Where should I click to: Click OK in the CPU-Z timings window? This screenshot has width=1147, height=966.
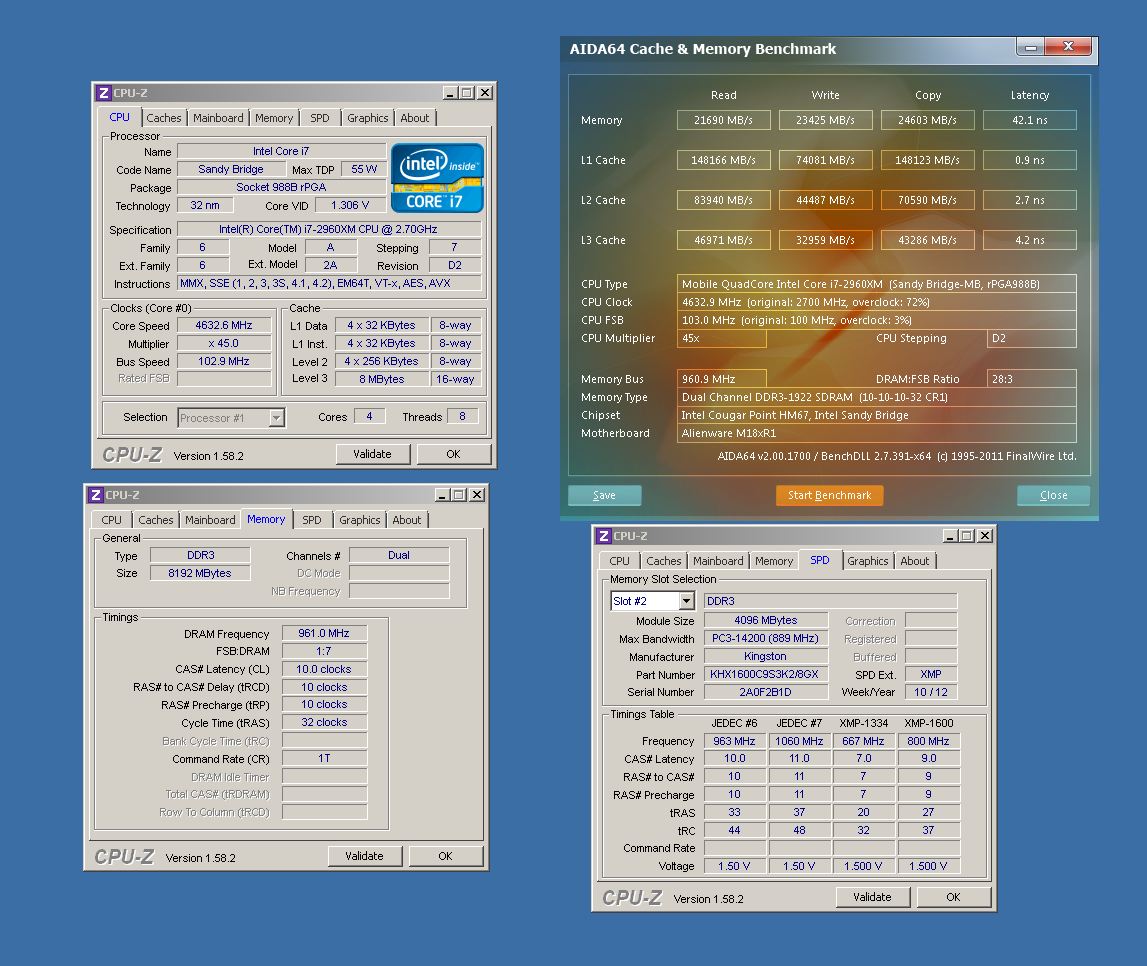(445, 856)
